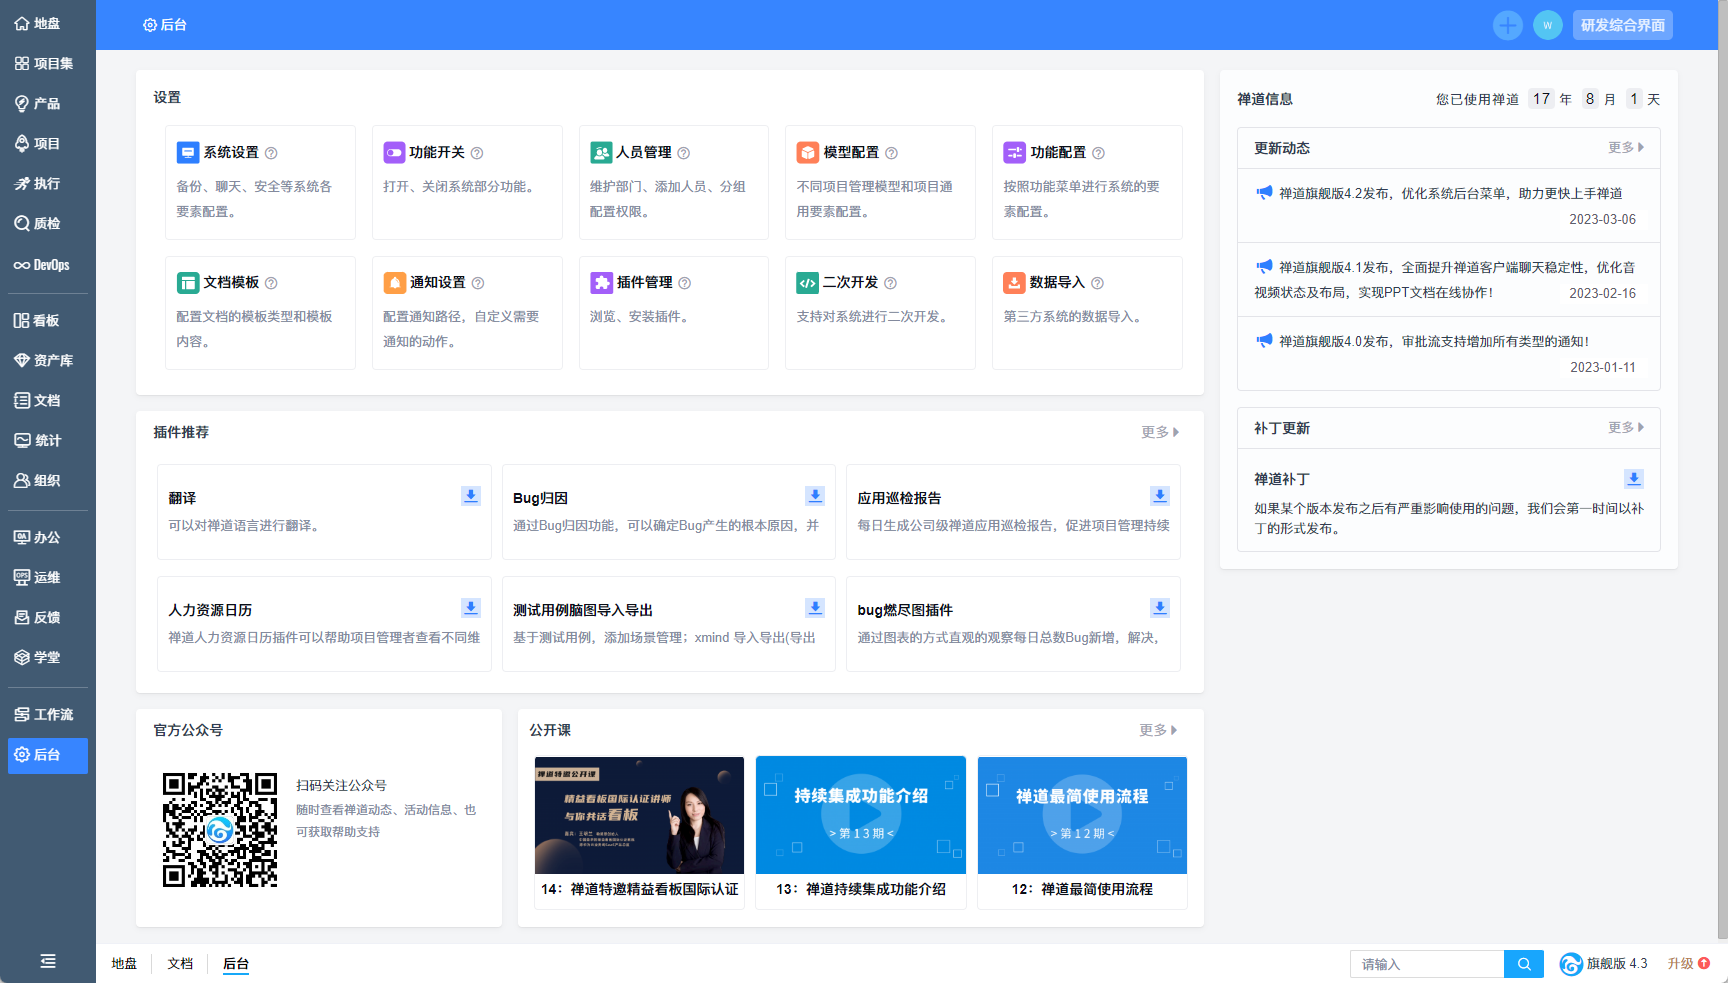Open the 二次开发 card
This screenshot has height=983, width=1728.
tap(880, 313)
